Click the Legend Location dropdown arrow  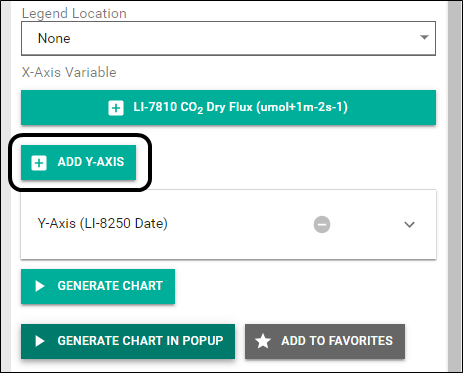click(x=424, y=37)
